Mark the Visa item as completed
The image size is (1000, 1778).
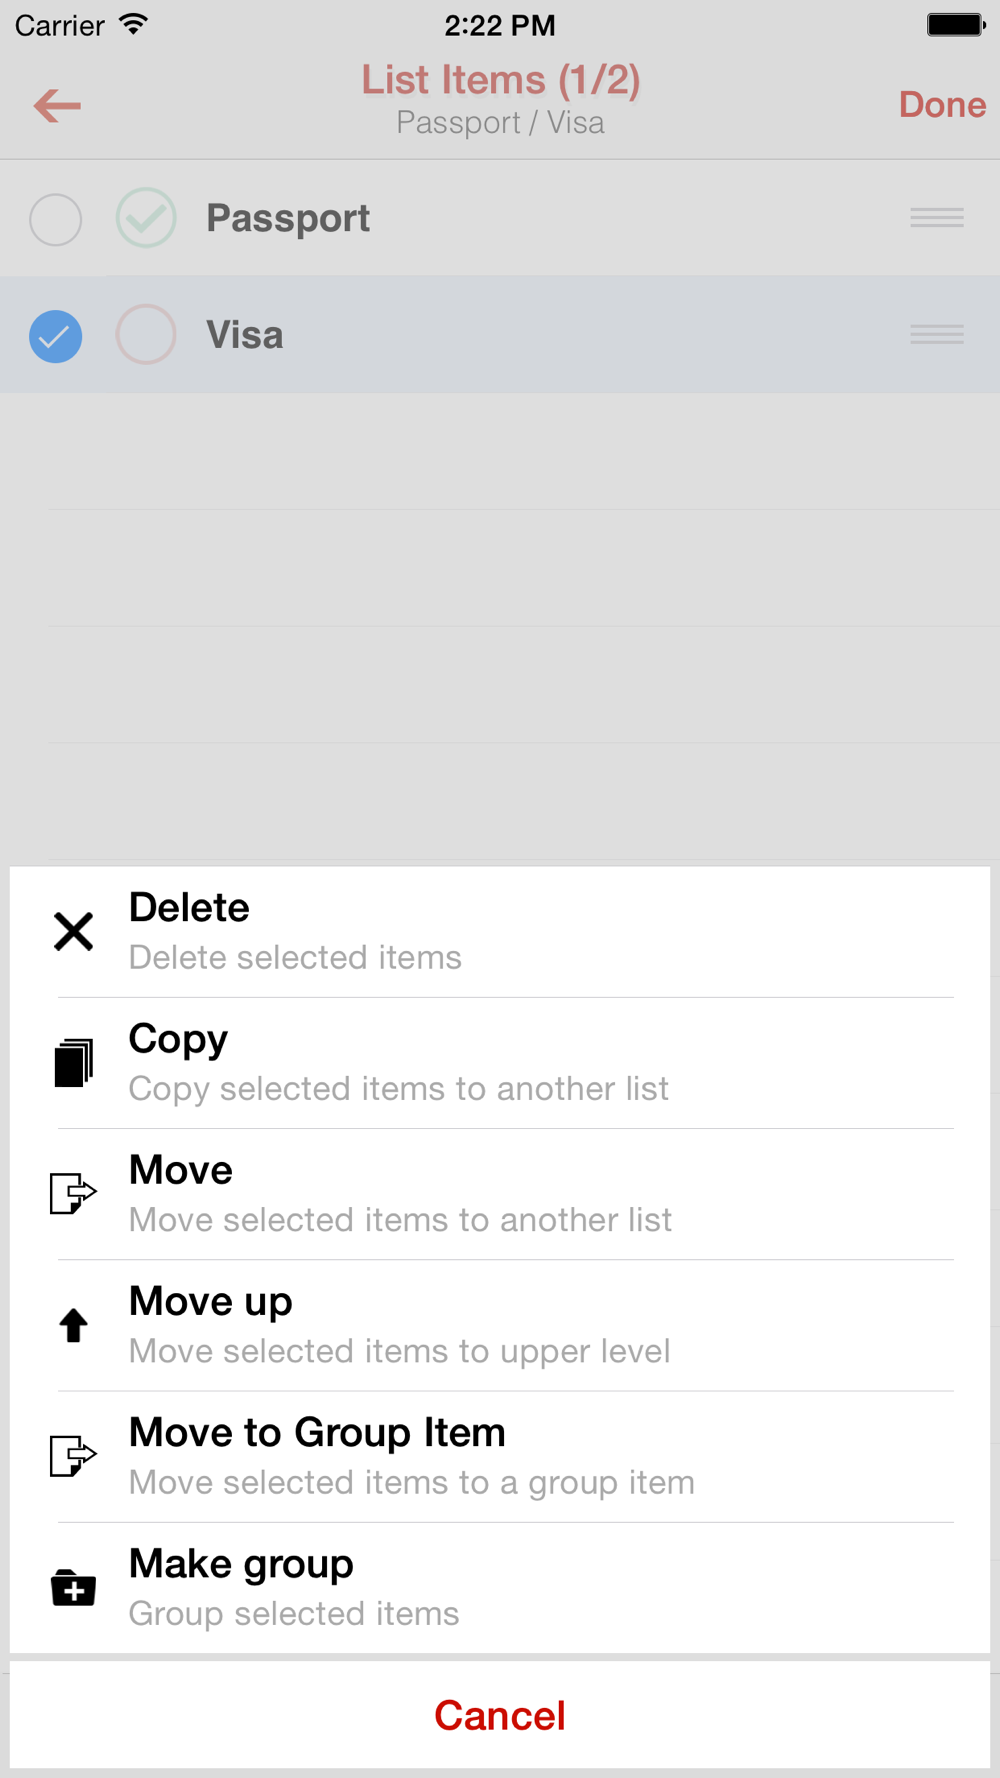coord(146,334)
